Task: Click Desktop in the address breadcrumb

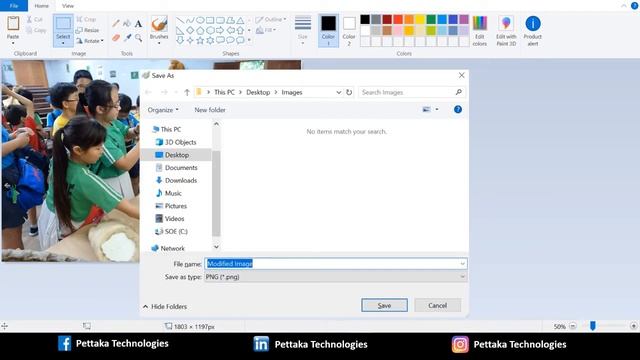Action: pos(258,92)
